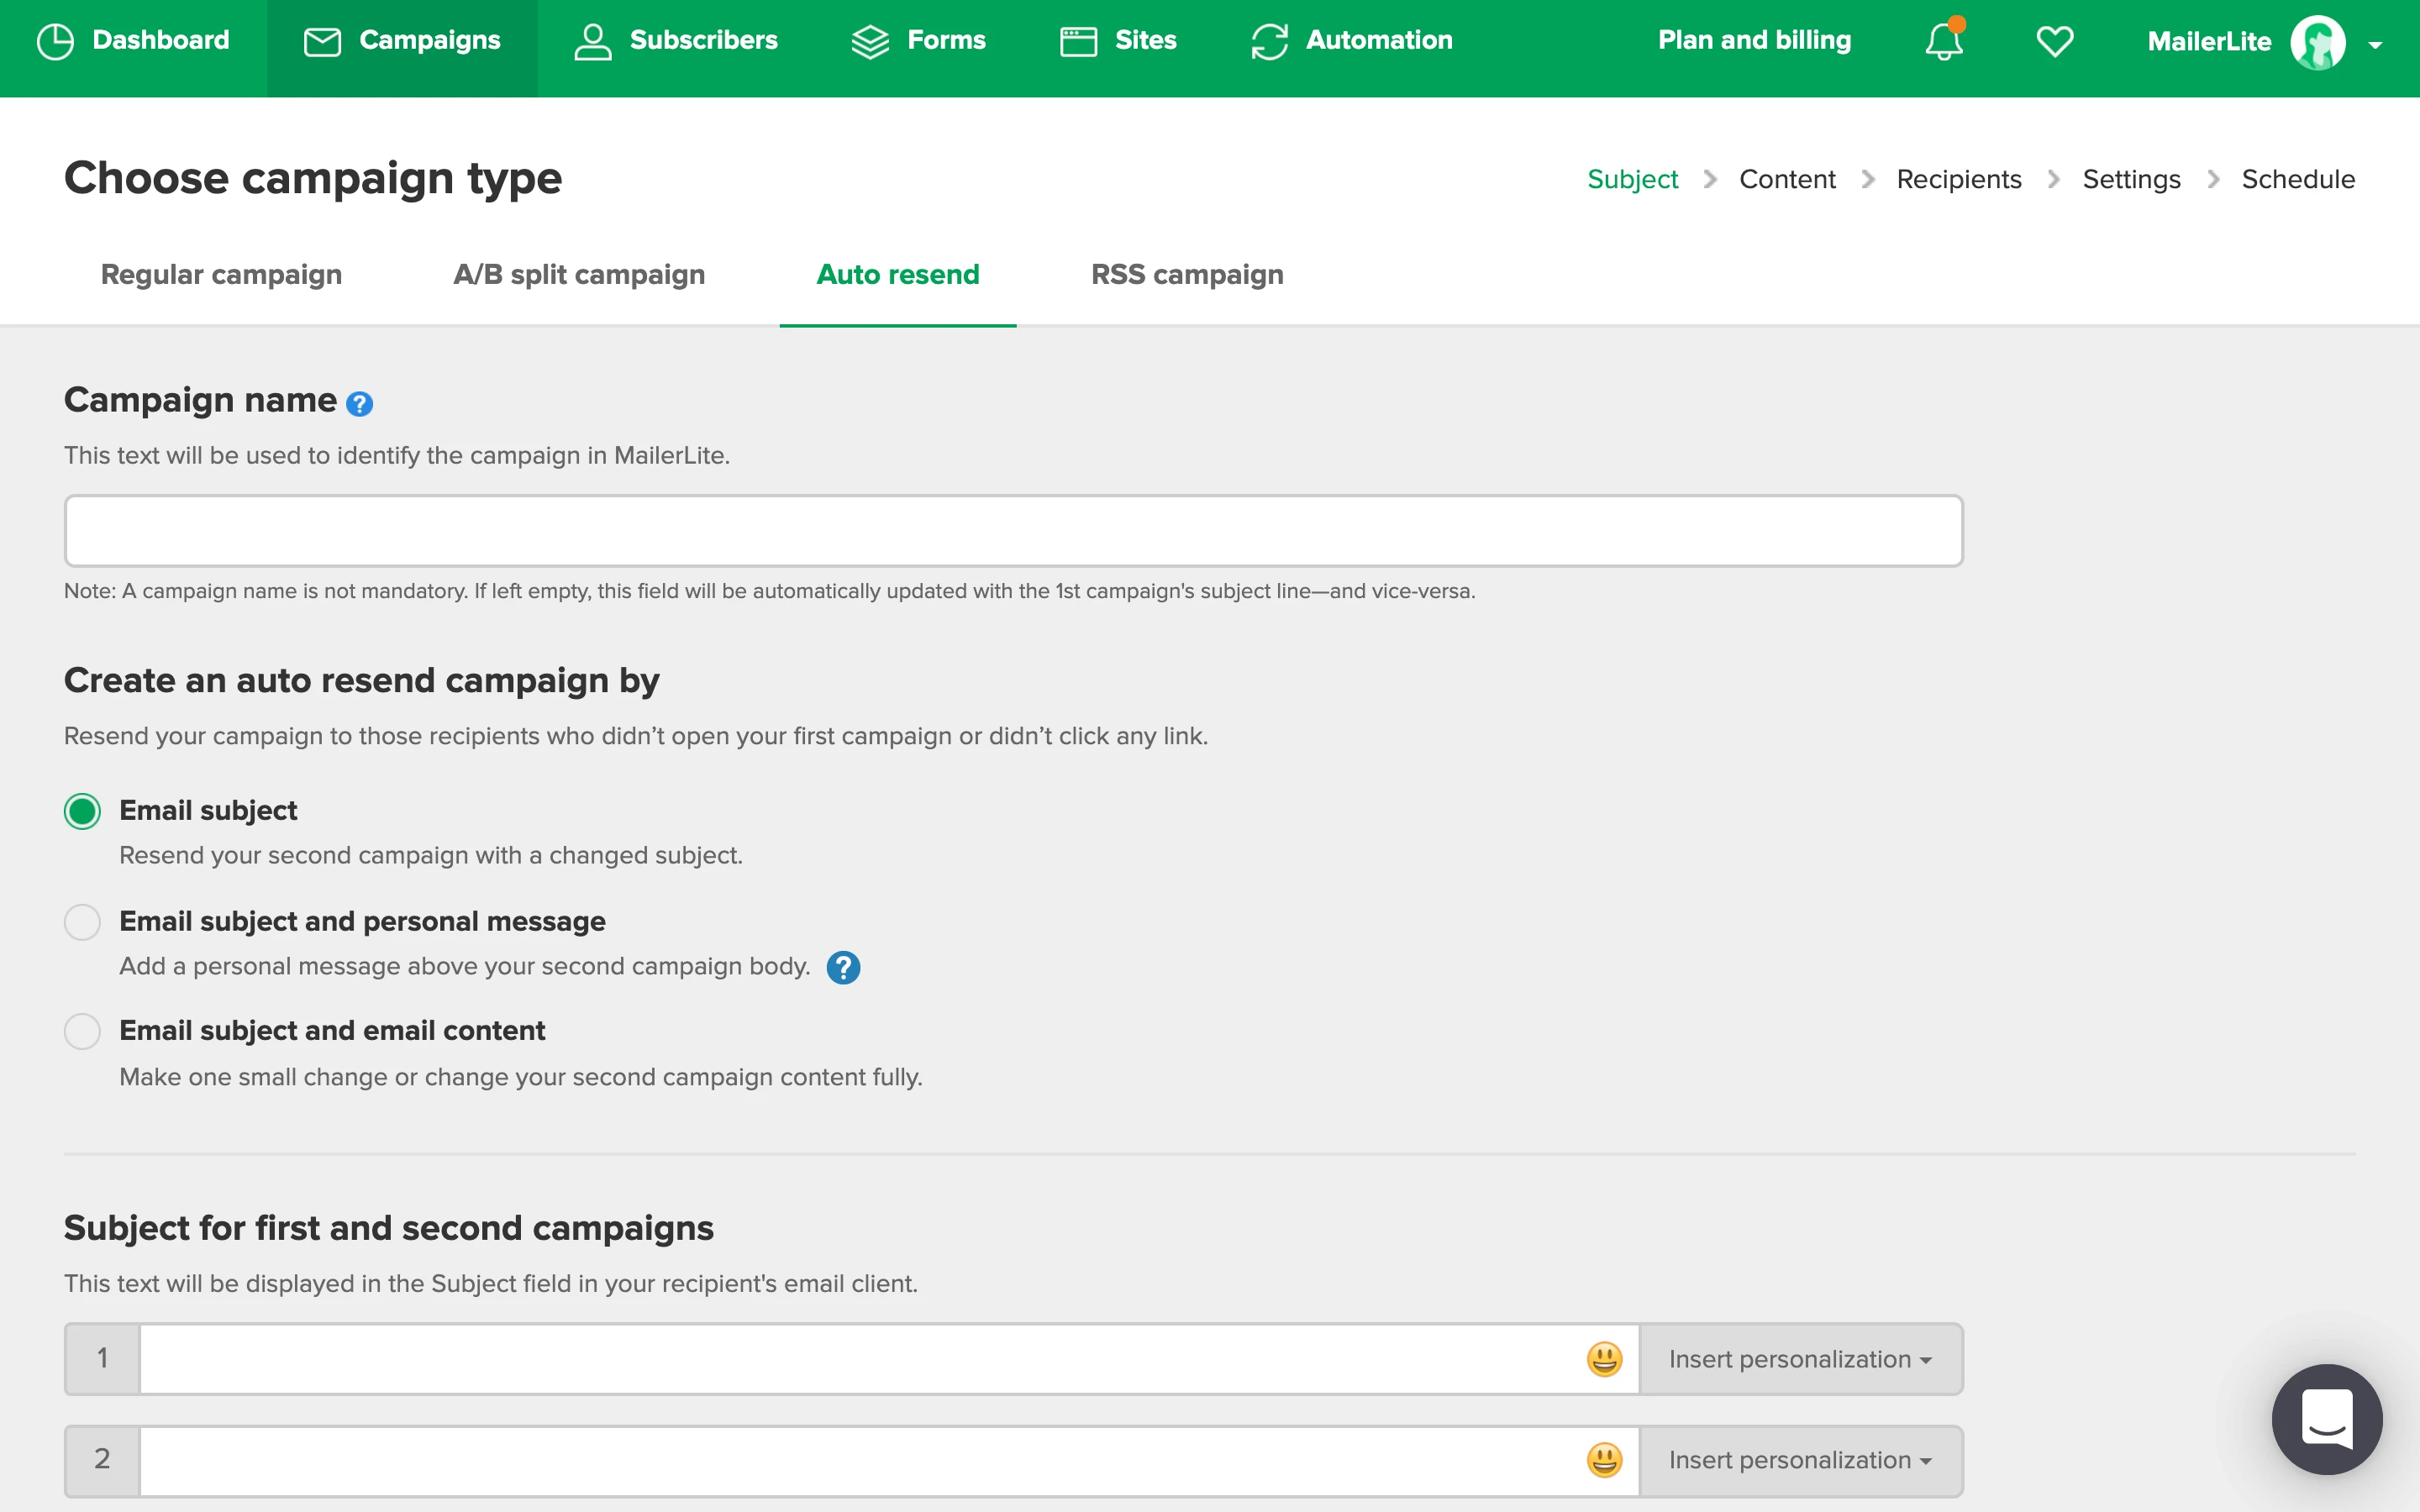The width and height of the screenshot is (2420, 1512).
Task: Switch to the RSS campaign tab
Action: (x=1187, y=274)
